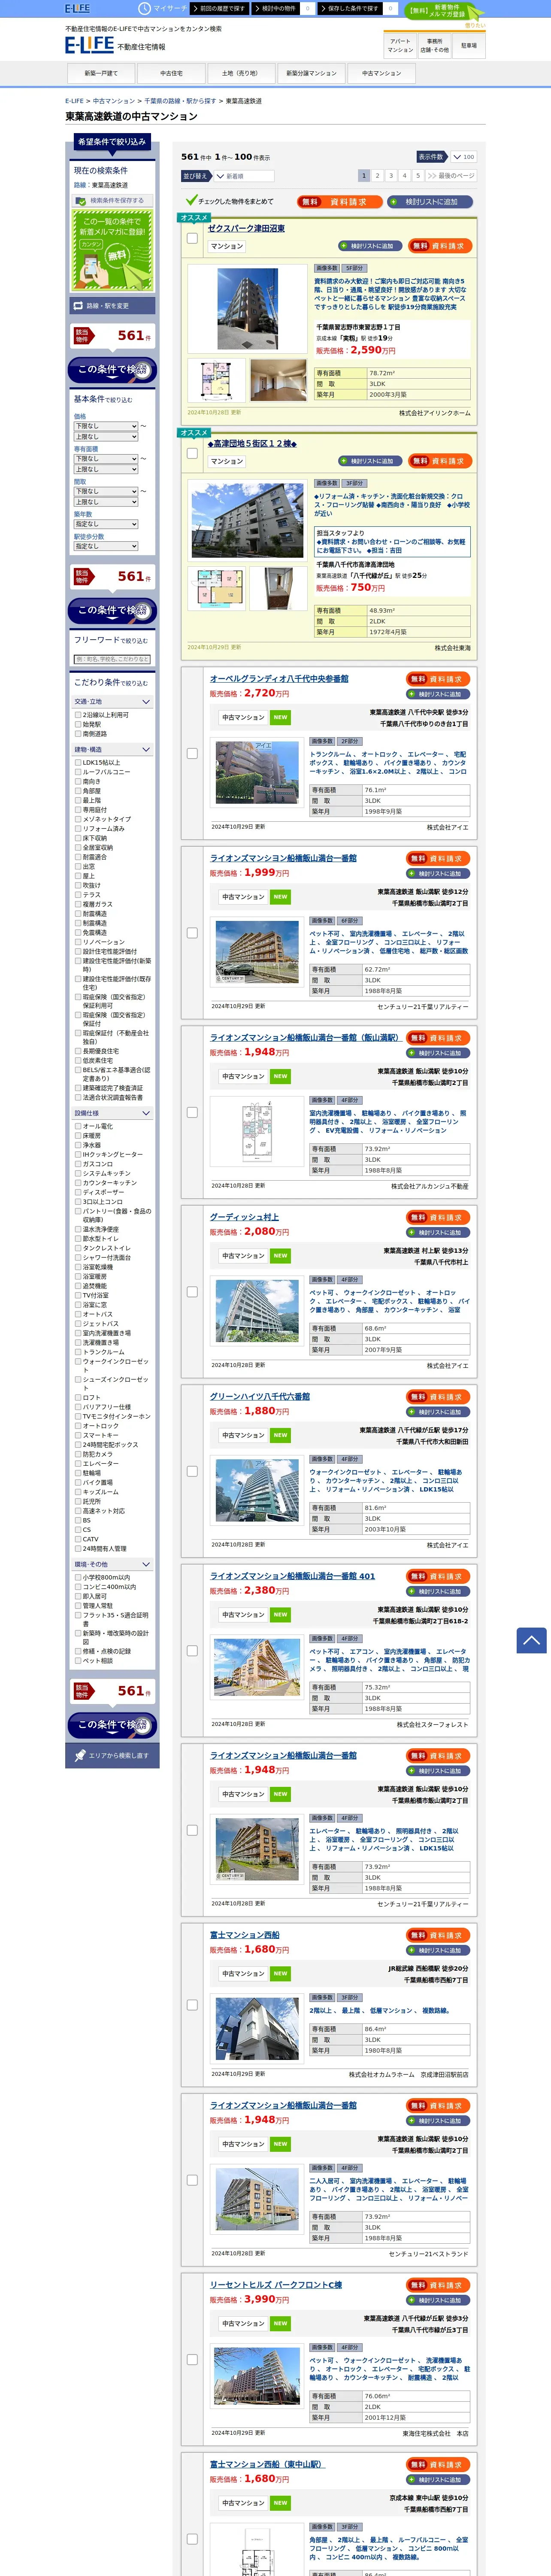Open the 専有面積 lower-limit dropdown
The height and width of the screenshot is (2576, 551).
click(105, 459)
